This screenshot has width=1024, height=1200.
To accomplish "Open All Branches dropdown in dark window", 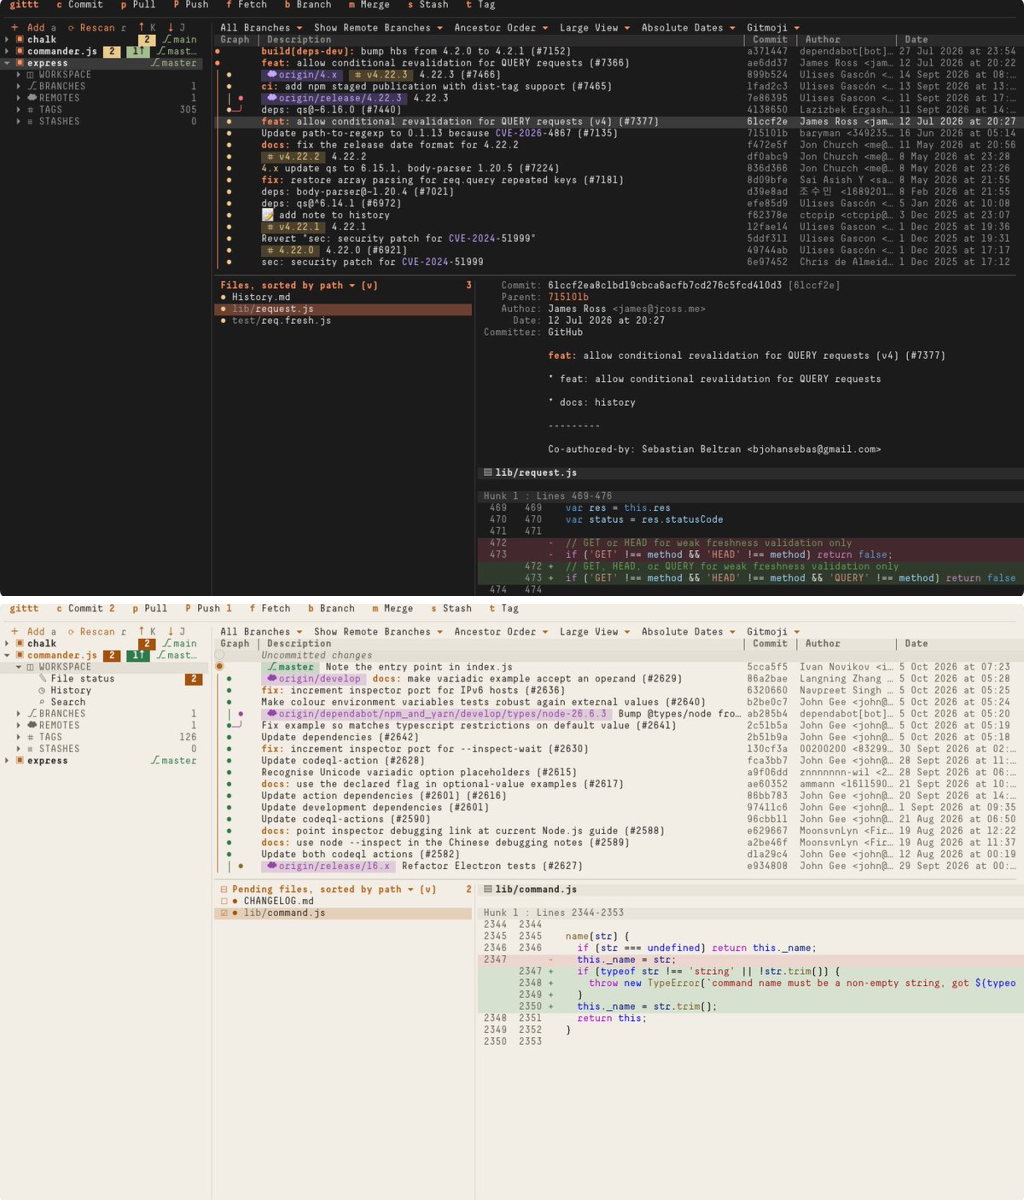I will [261, 28].
